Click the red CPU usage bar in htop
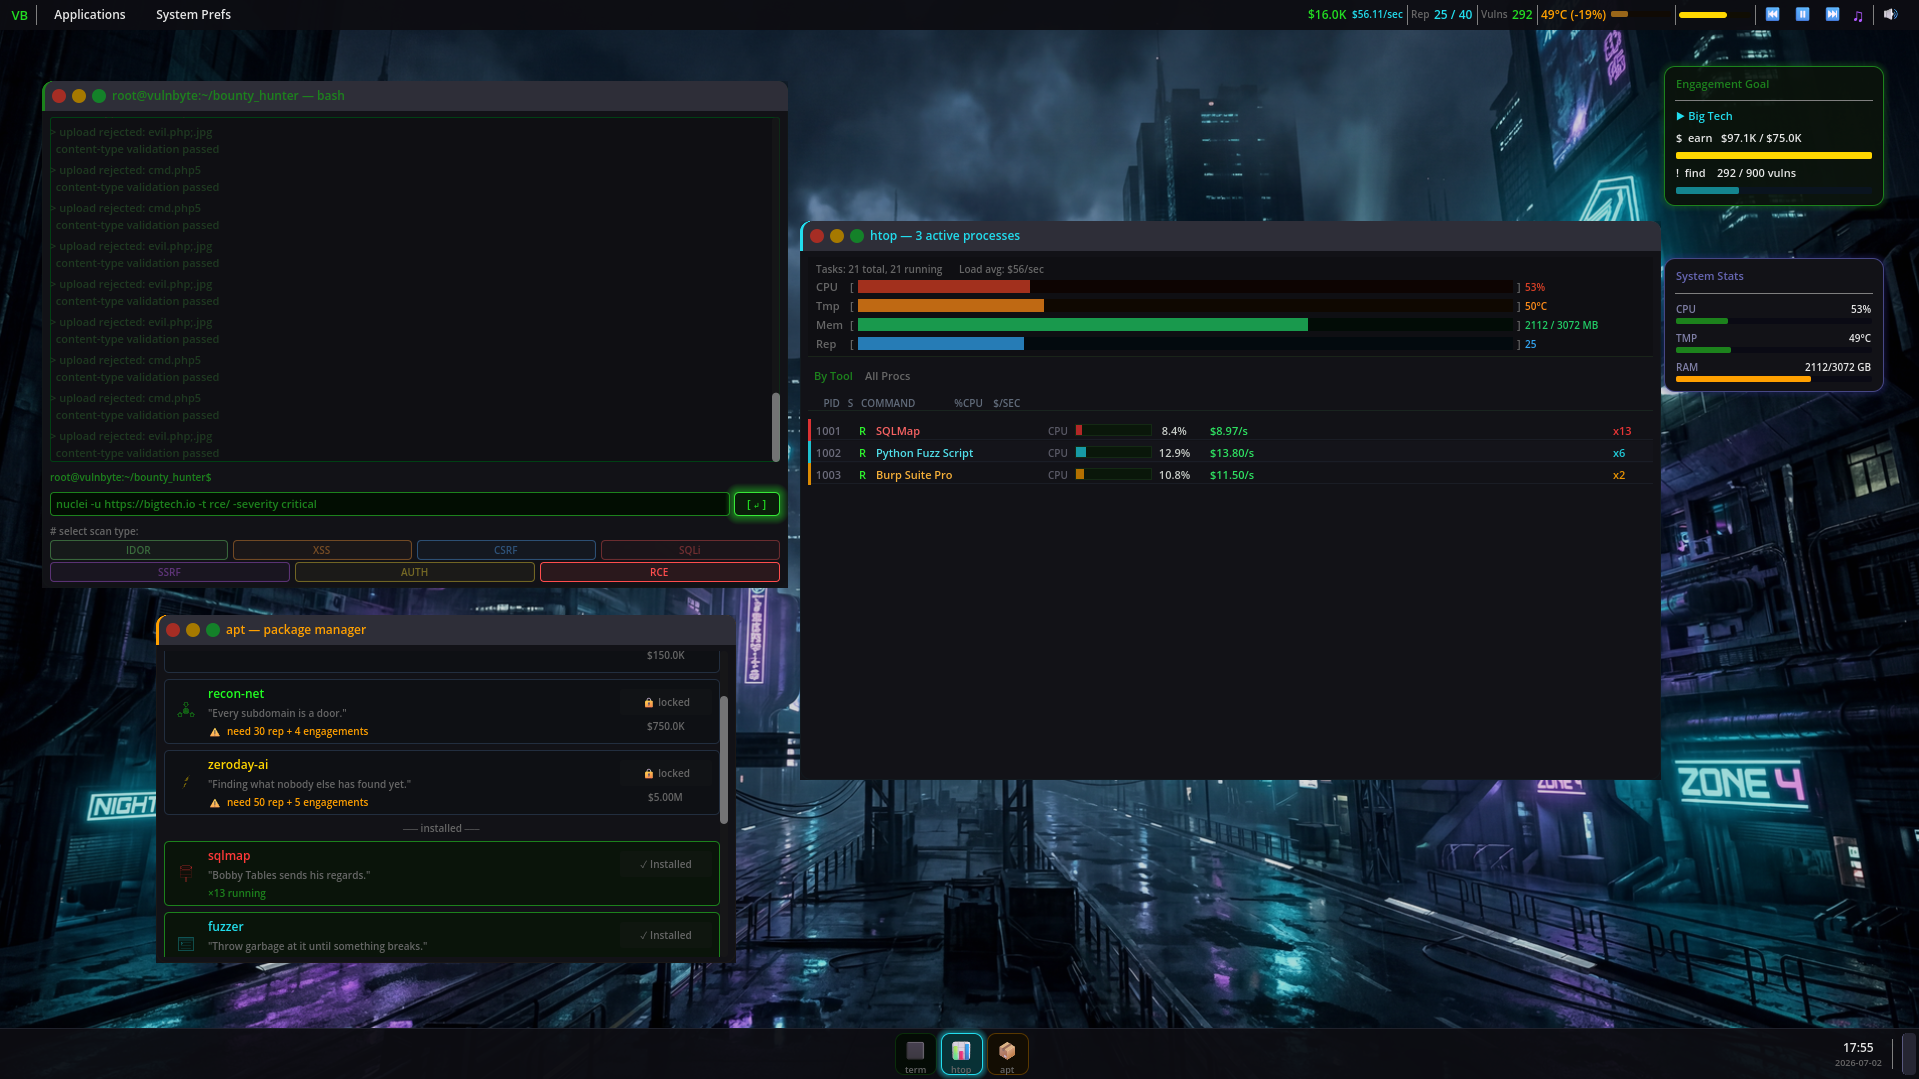The image size is (1919, 1079). point(944,287)
